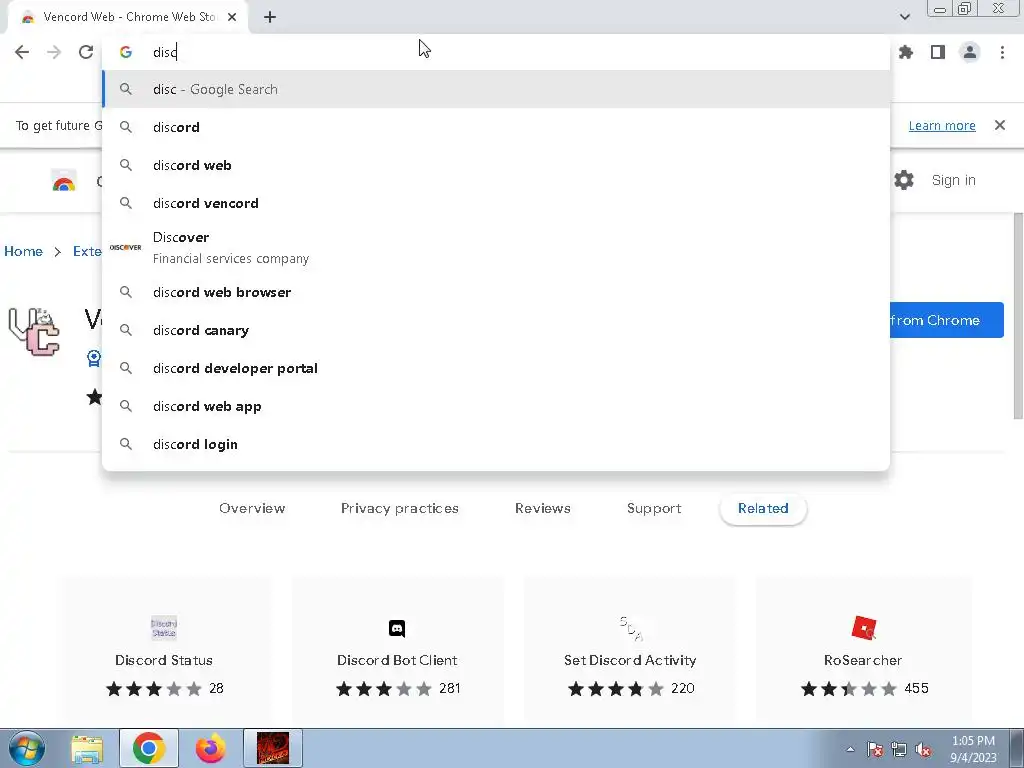The image size is (1024, 768).
Task: Choose the 'discord web' suggestion
Action: pyautogui.click(x=496, y=165)
